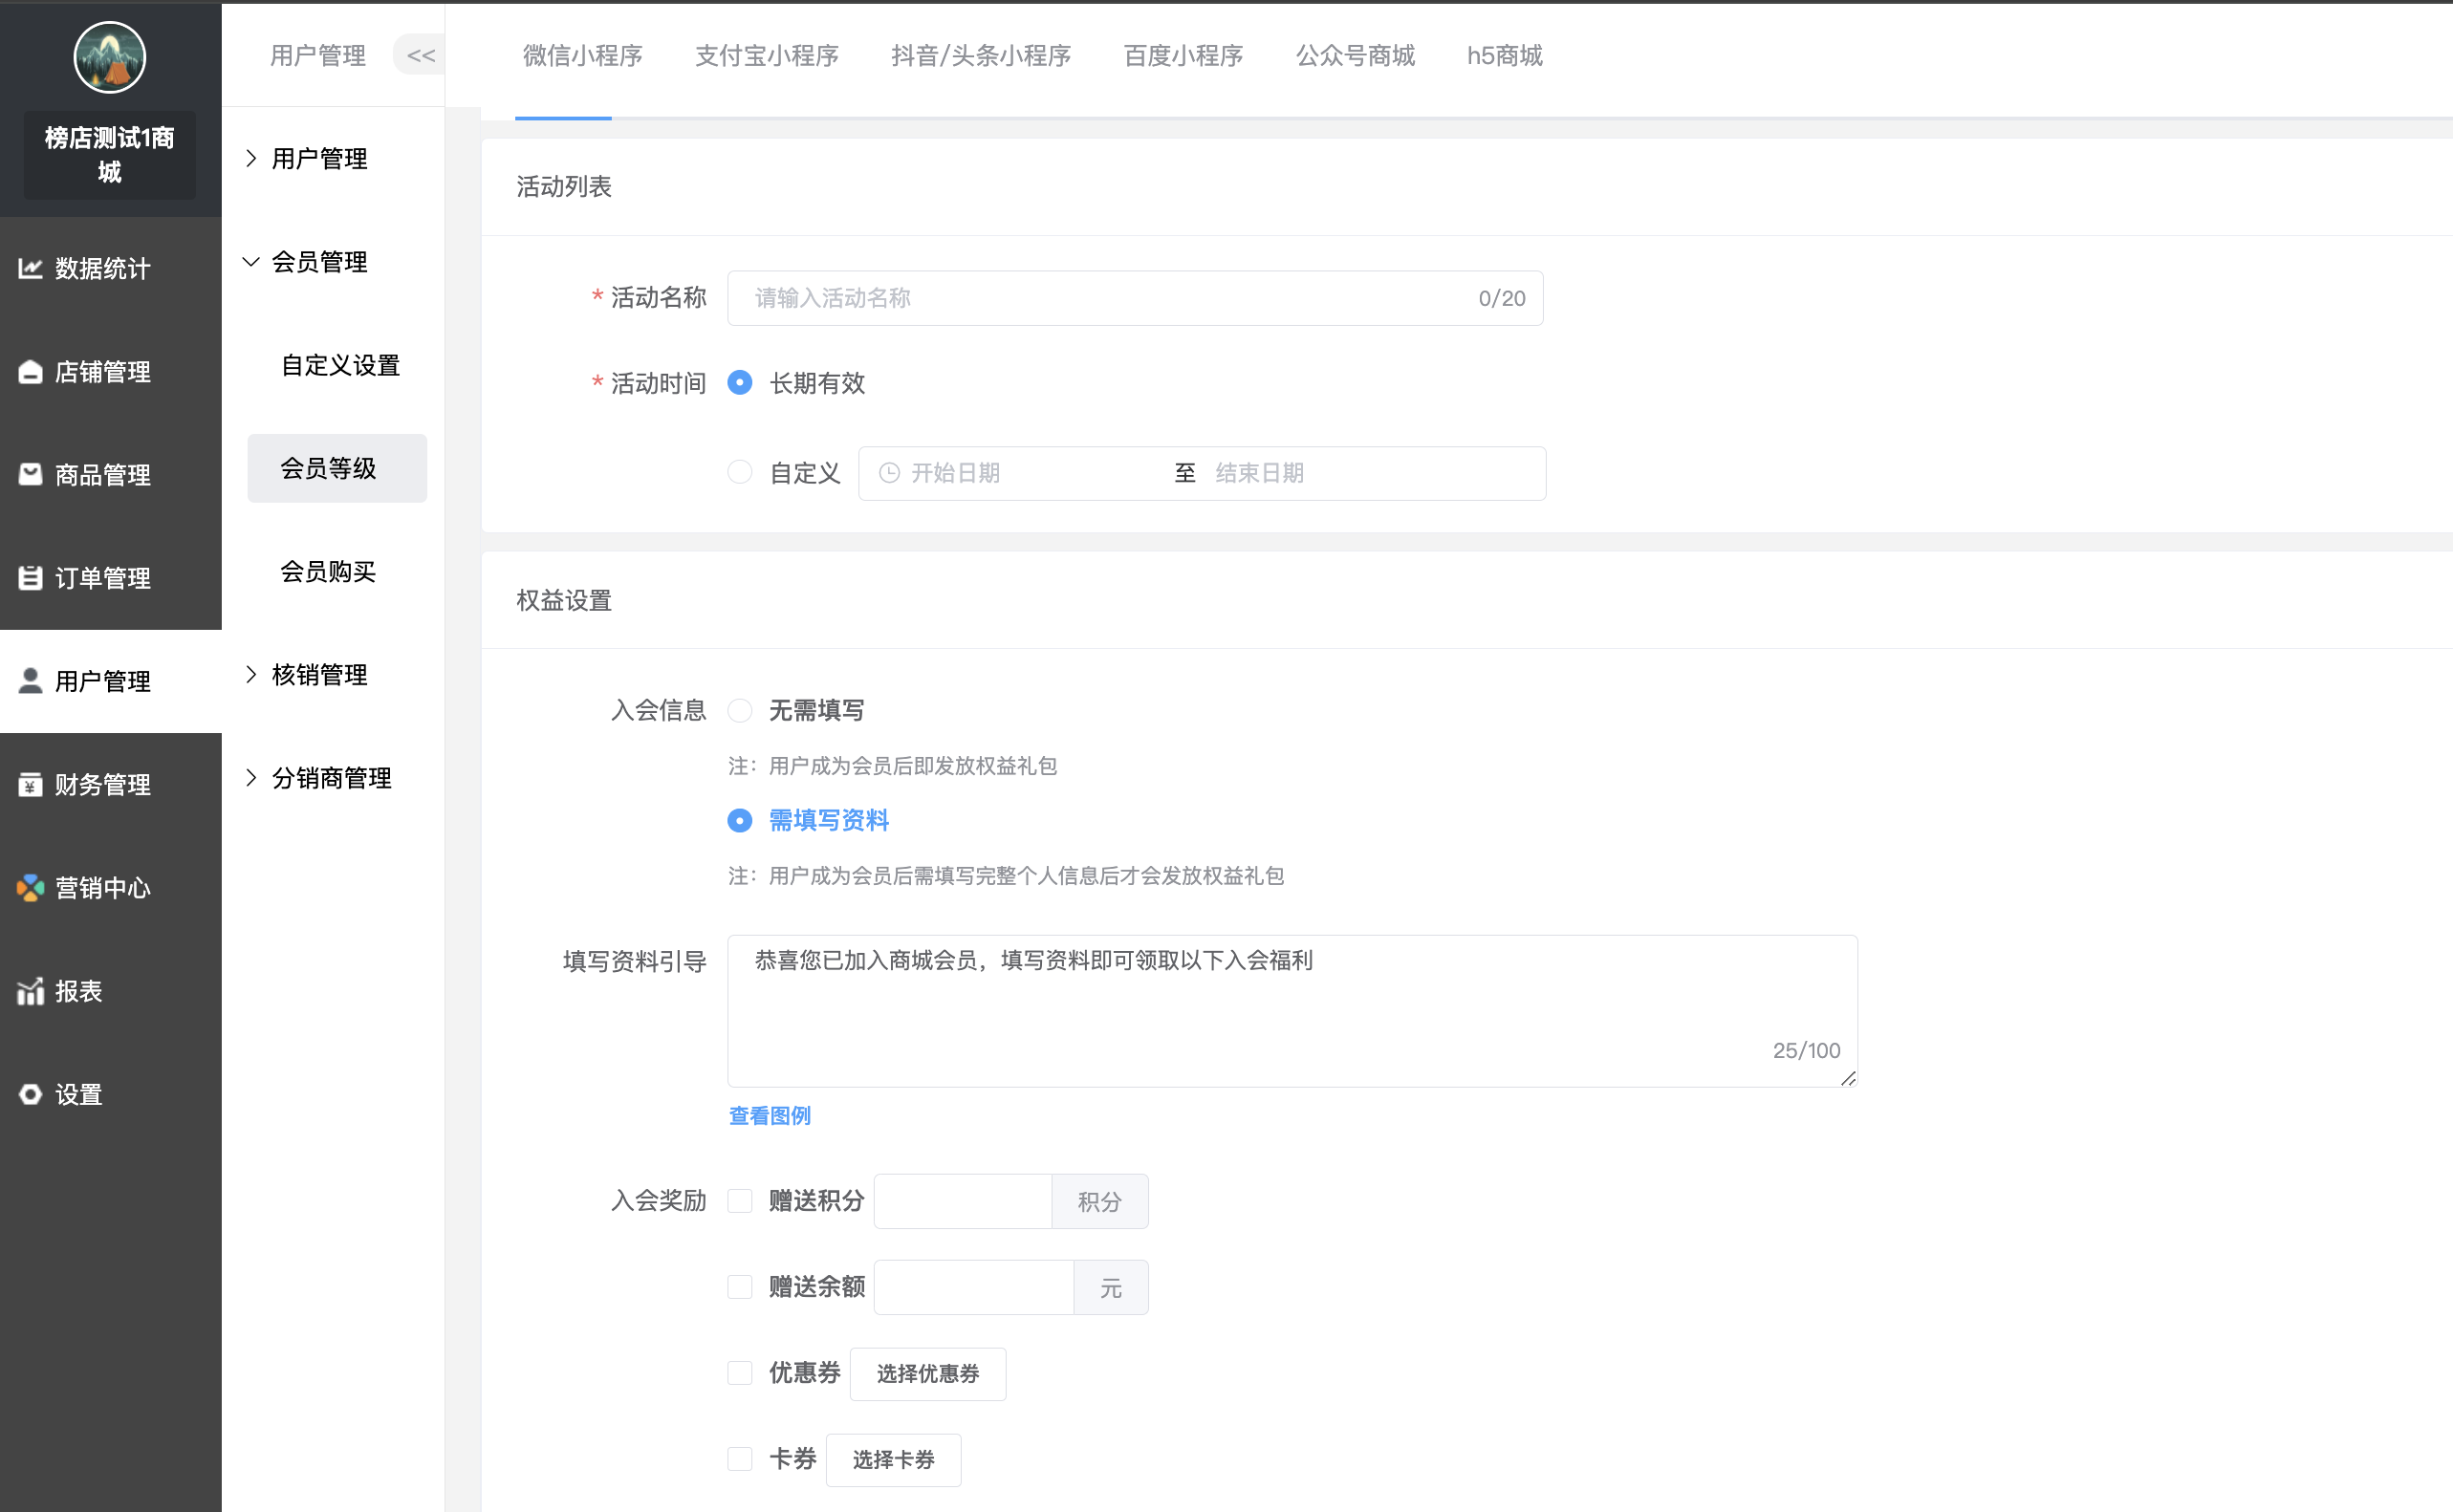Enable the 优惠券 checkbox
Screen dimensions: 2453x1512
(x=740, y=1372)
